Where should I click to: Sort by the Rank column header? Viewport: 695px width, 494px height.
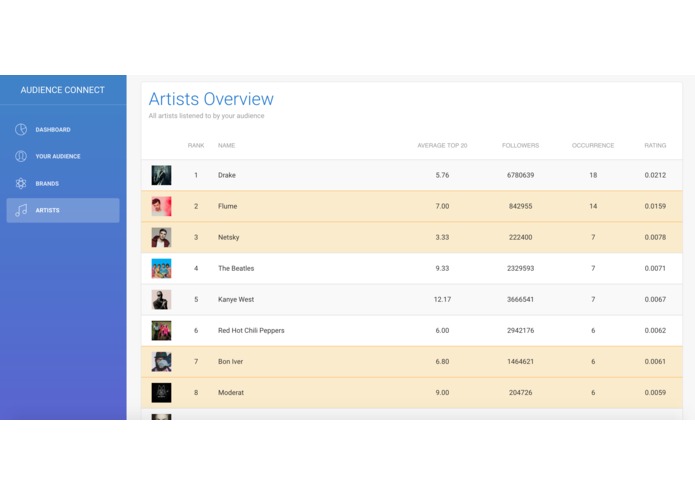(196, 145)
